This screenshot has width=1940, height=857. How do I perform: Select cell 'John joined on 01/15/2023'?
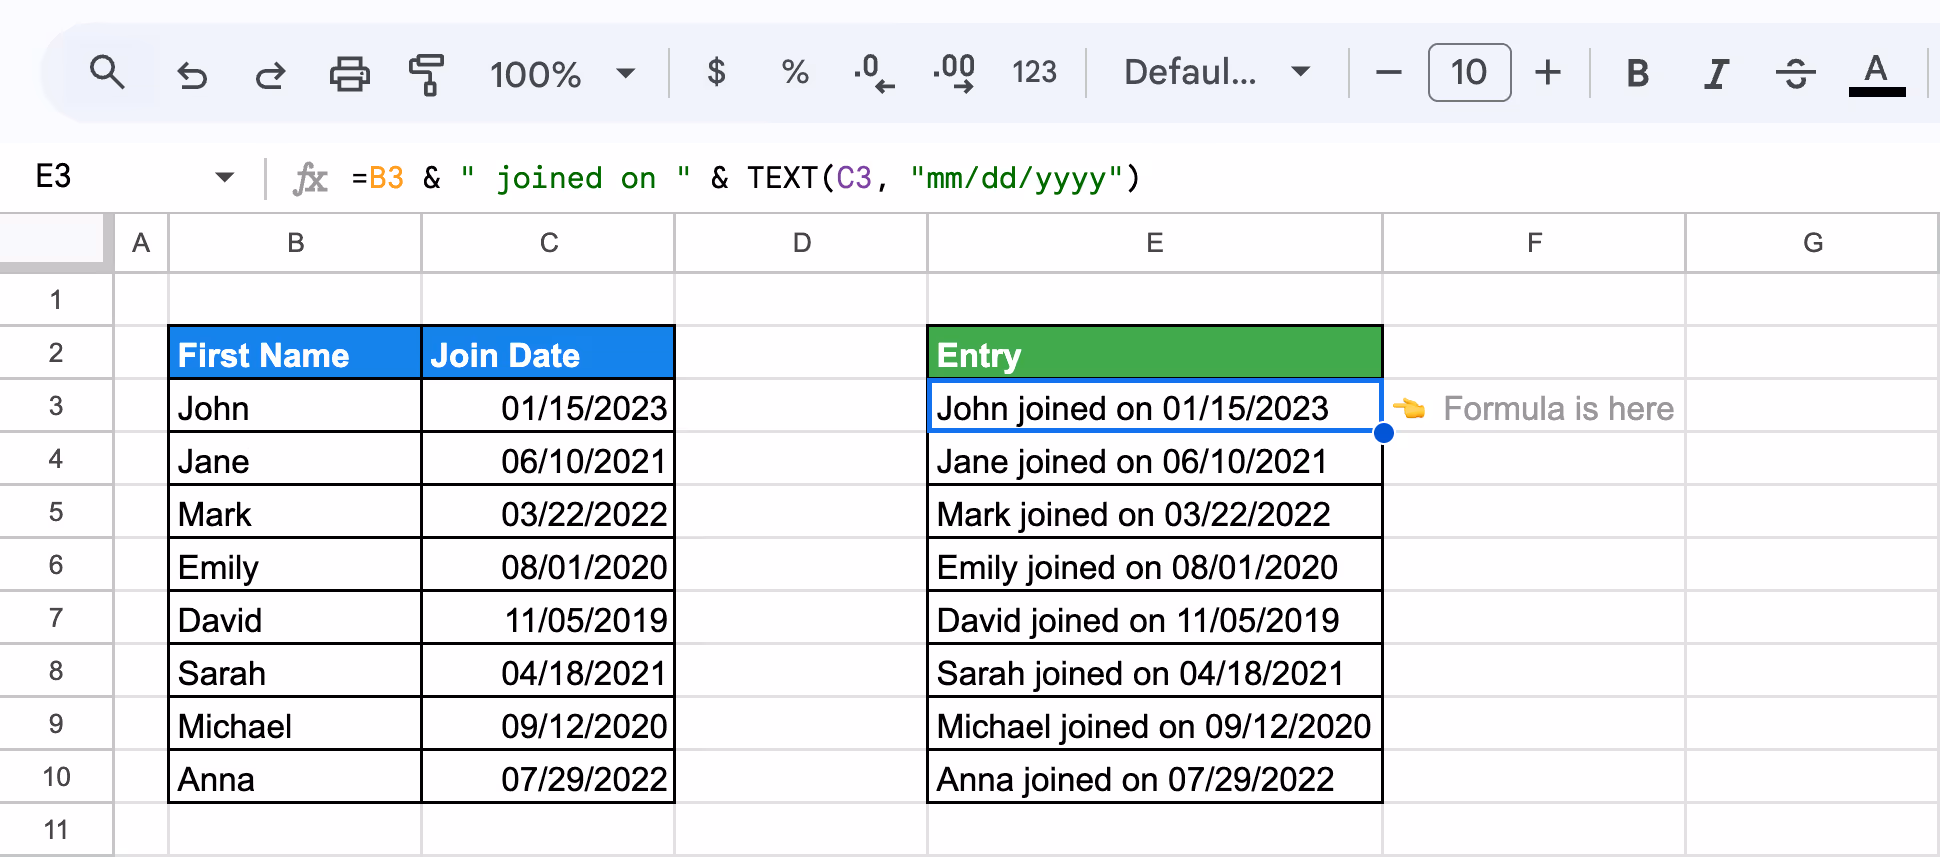click(1155, 406)
